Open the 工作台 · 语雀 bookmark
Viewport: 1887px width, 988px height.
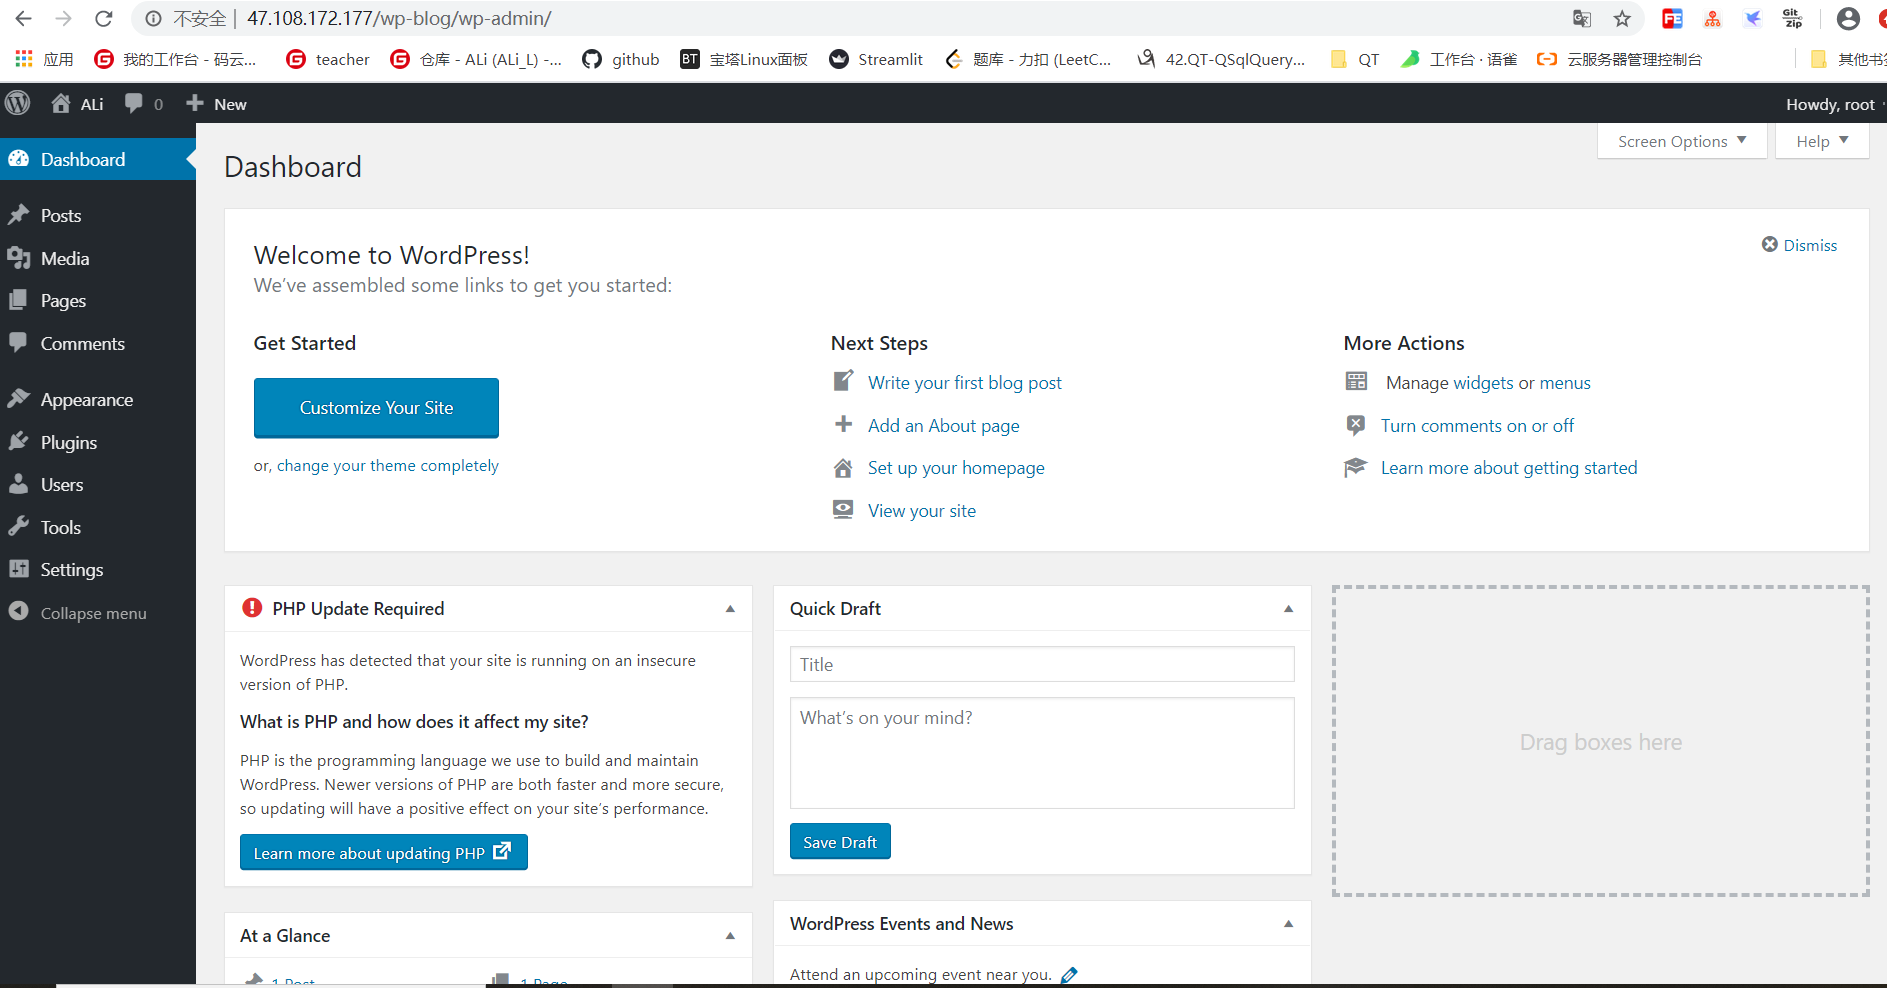pos(1459,59)
